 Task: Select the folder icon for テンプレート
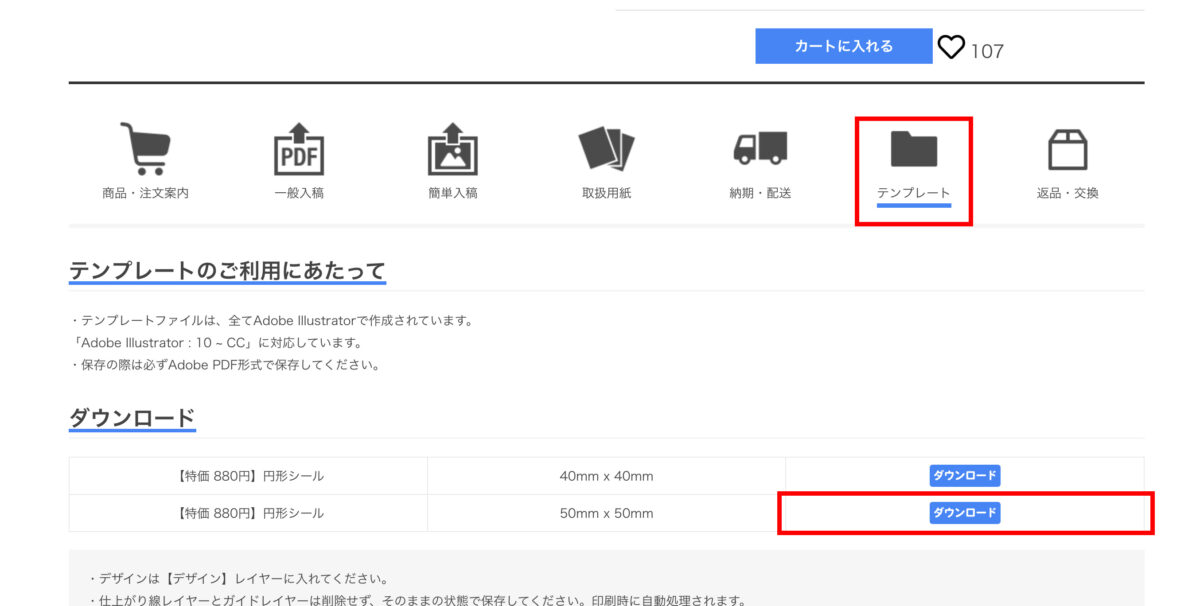[x=914, y=149]
